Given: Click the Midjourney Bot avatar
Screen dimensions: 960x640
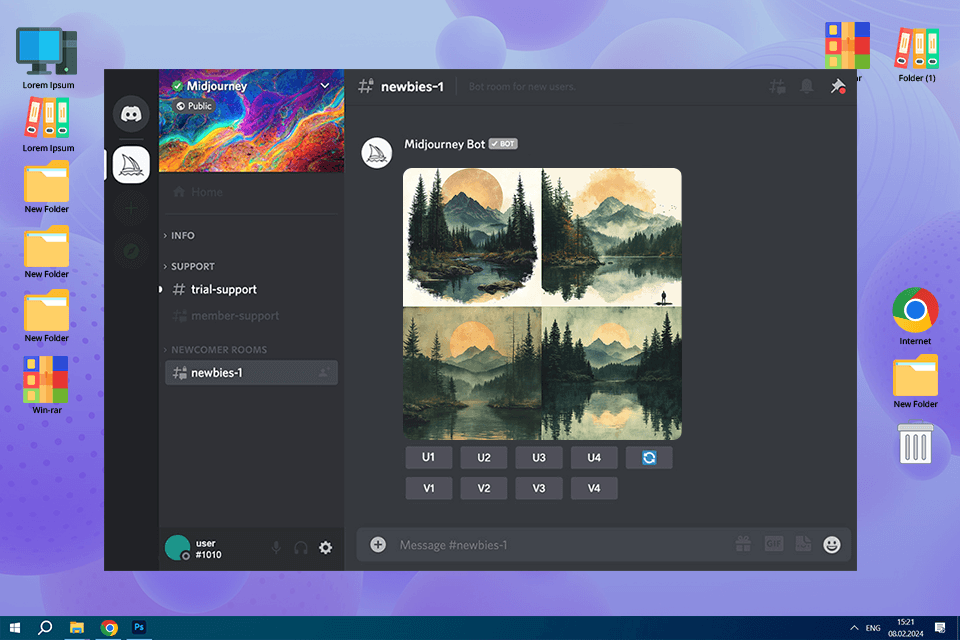Looking at the screenshot, I should tap(377, 153).
